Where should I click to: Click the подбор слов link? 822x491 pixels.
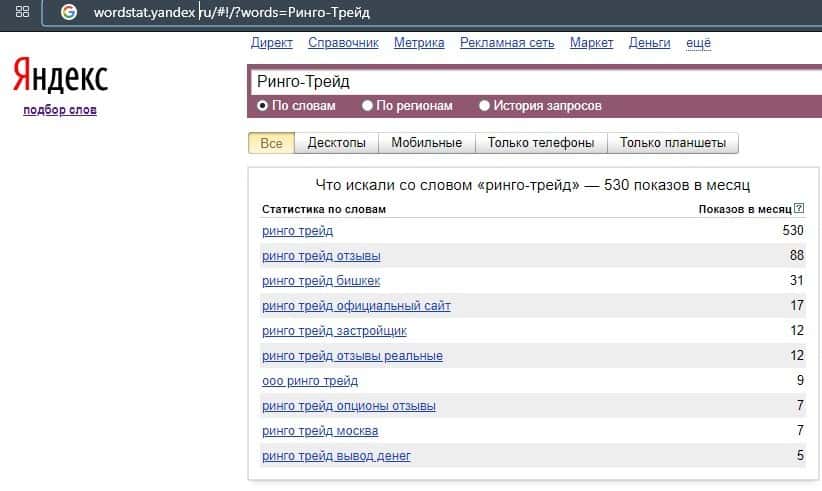point(60,109)
